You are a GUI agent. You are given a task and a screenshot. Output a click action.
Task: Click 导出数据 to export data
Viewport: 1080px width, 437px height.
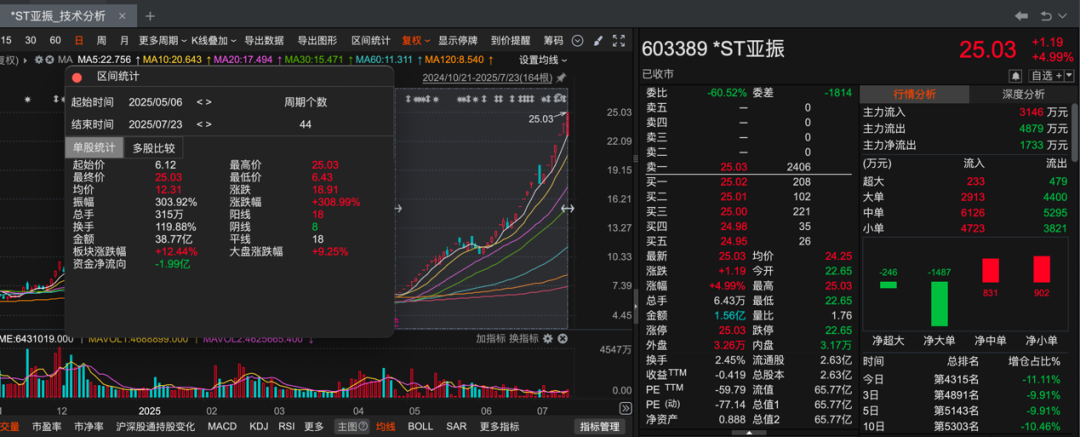click(x=264, y=41)
